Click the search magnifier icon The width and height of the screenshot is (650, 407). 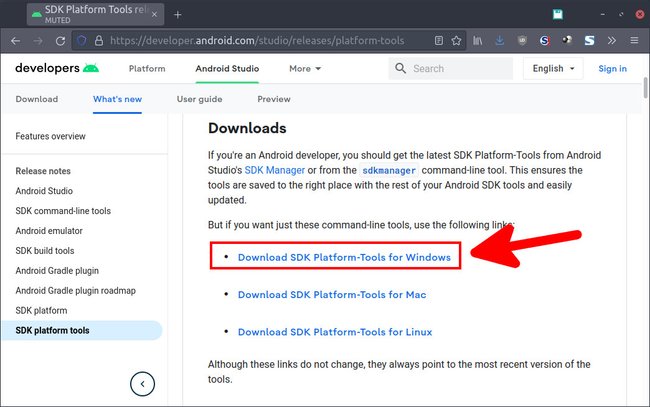click(x=400, y=68)
